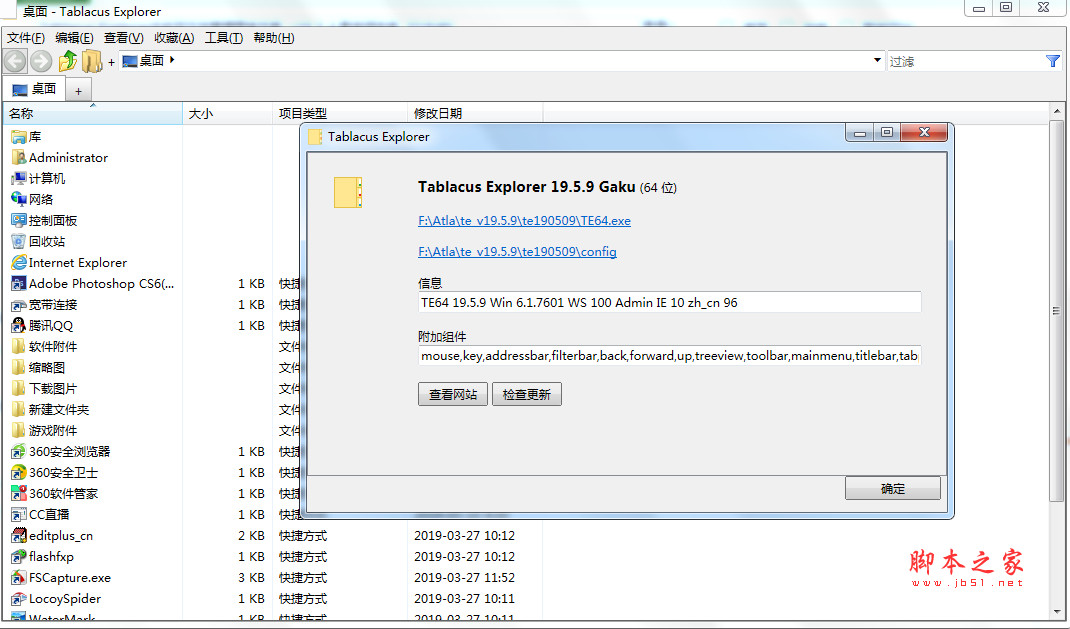Switch to the 桌面 tab
This screenshot has width=1070, height=629.
[x=35, y=89]
